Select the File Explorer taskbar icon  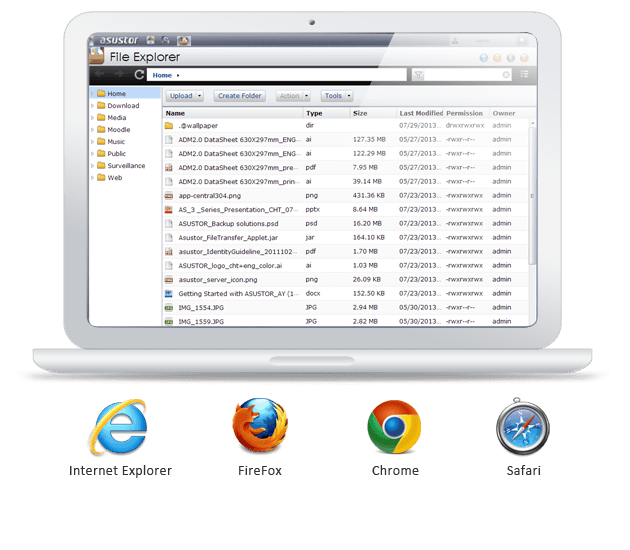tap(184, 40)
